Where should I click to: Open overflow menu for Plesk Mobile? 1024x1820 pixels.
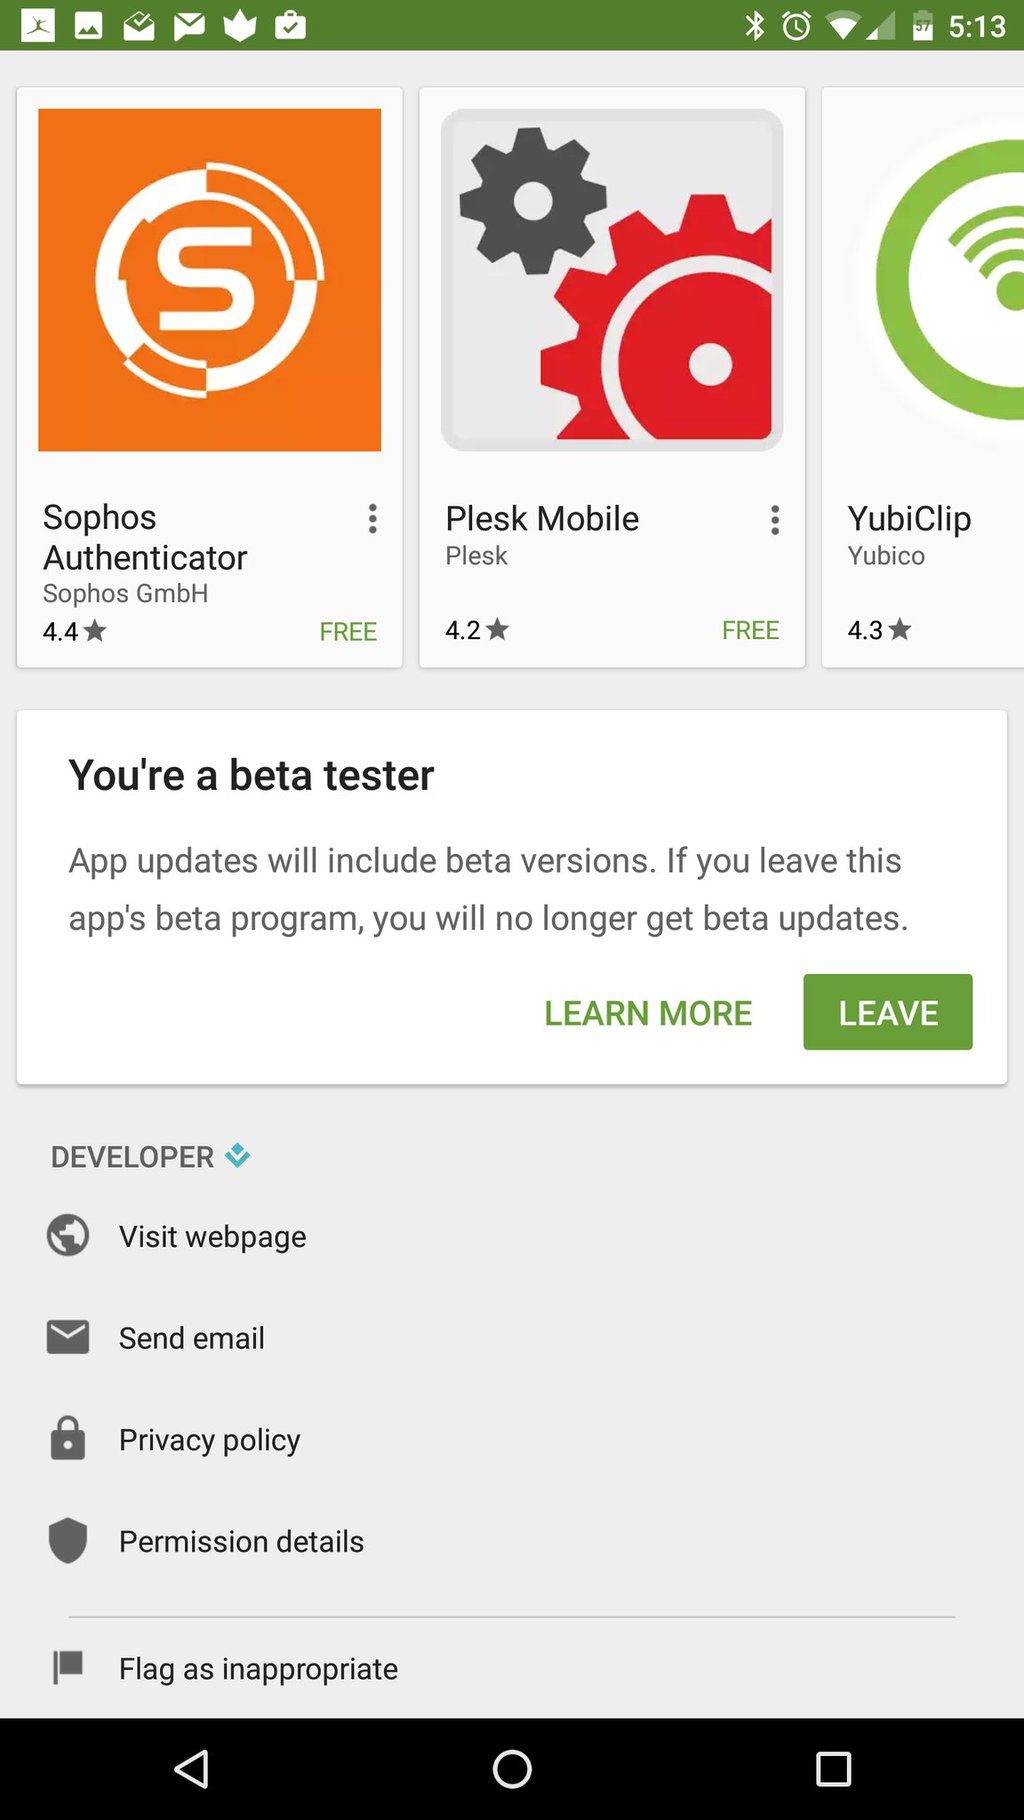(775, 520)
